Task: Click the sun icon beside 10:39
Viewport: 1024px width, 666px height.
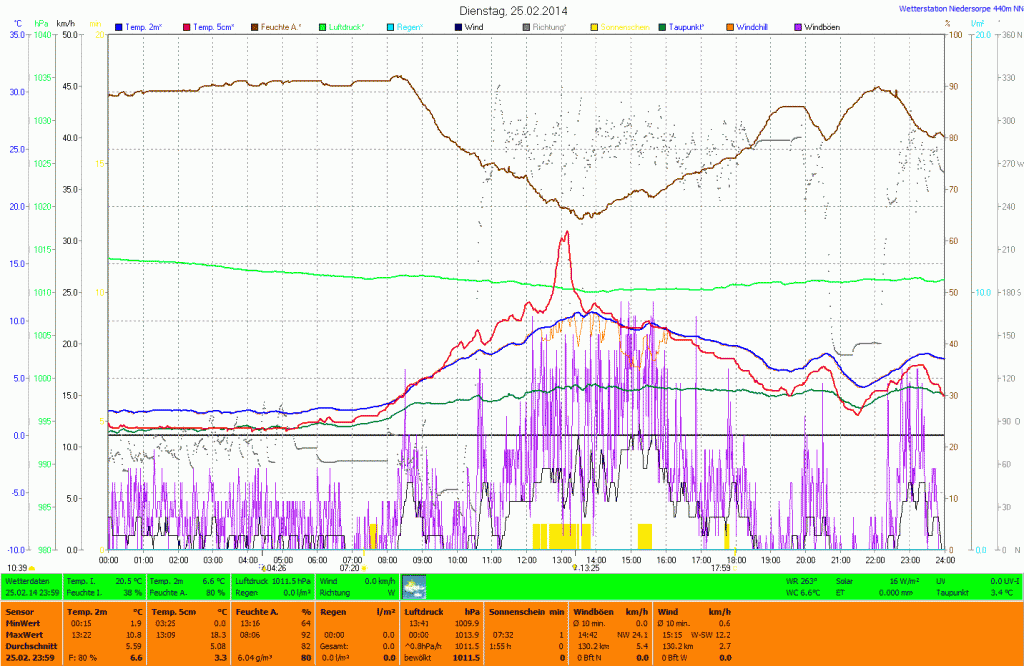Action: click(33, 568)
